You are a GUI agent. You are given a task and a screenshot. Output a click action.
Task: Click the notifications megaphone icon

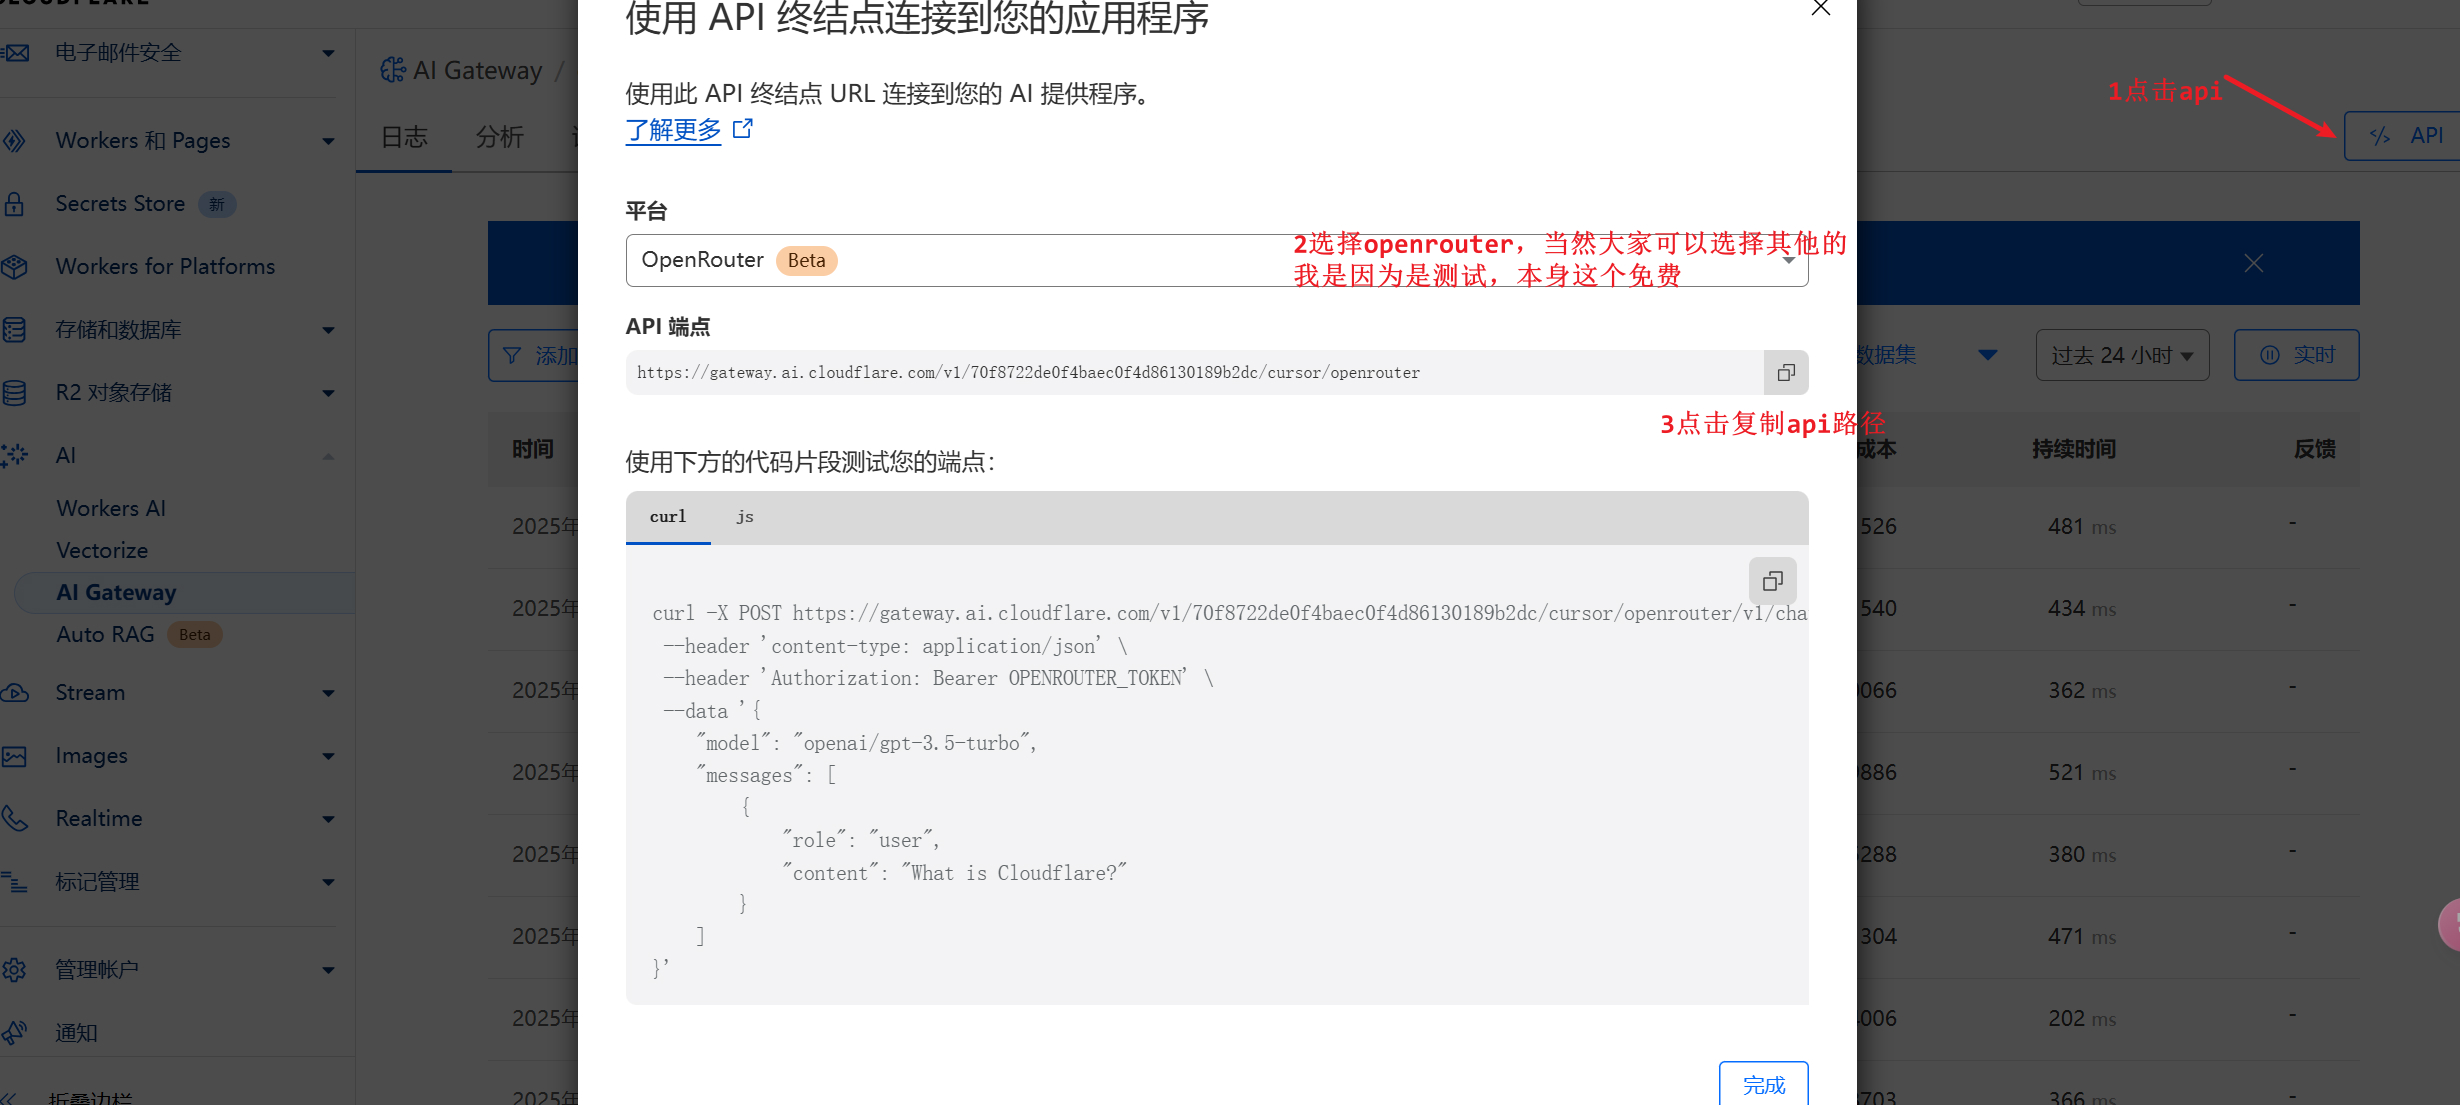(14, 1033)
